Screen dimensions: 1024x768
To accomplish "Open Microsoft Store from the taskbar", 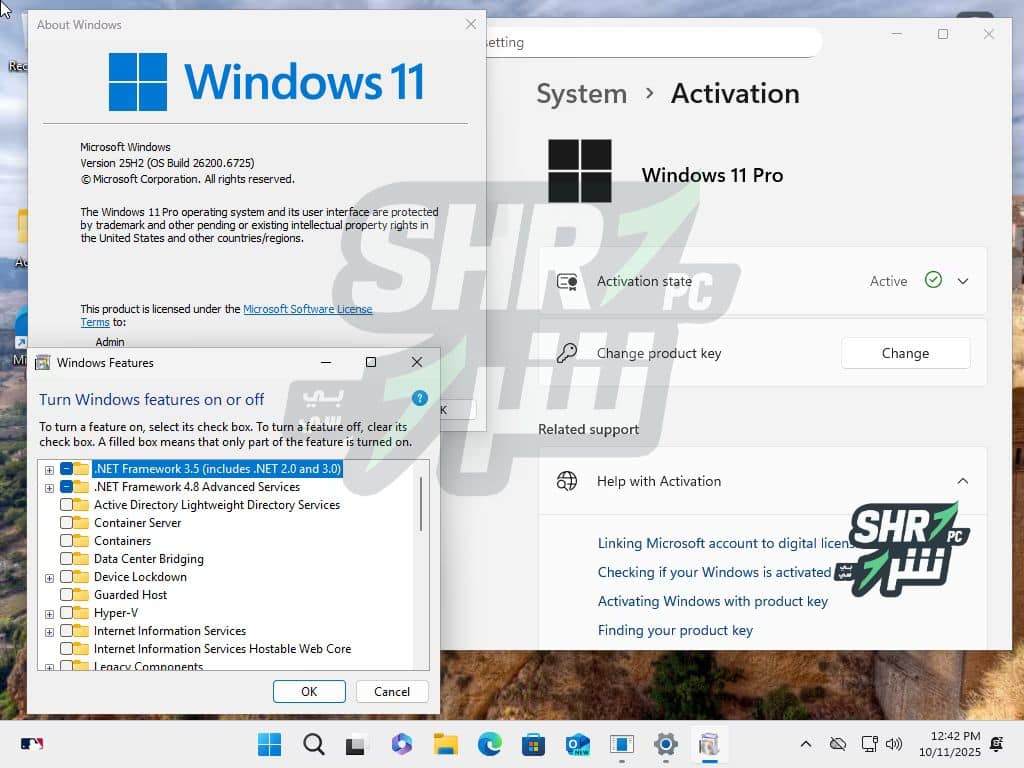I will click(533, 744).
